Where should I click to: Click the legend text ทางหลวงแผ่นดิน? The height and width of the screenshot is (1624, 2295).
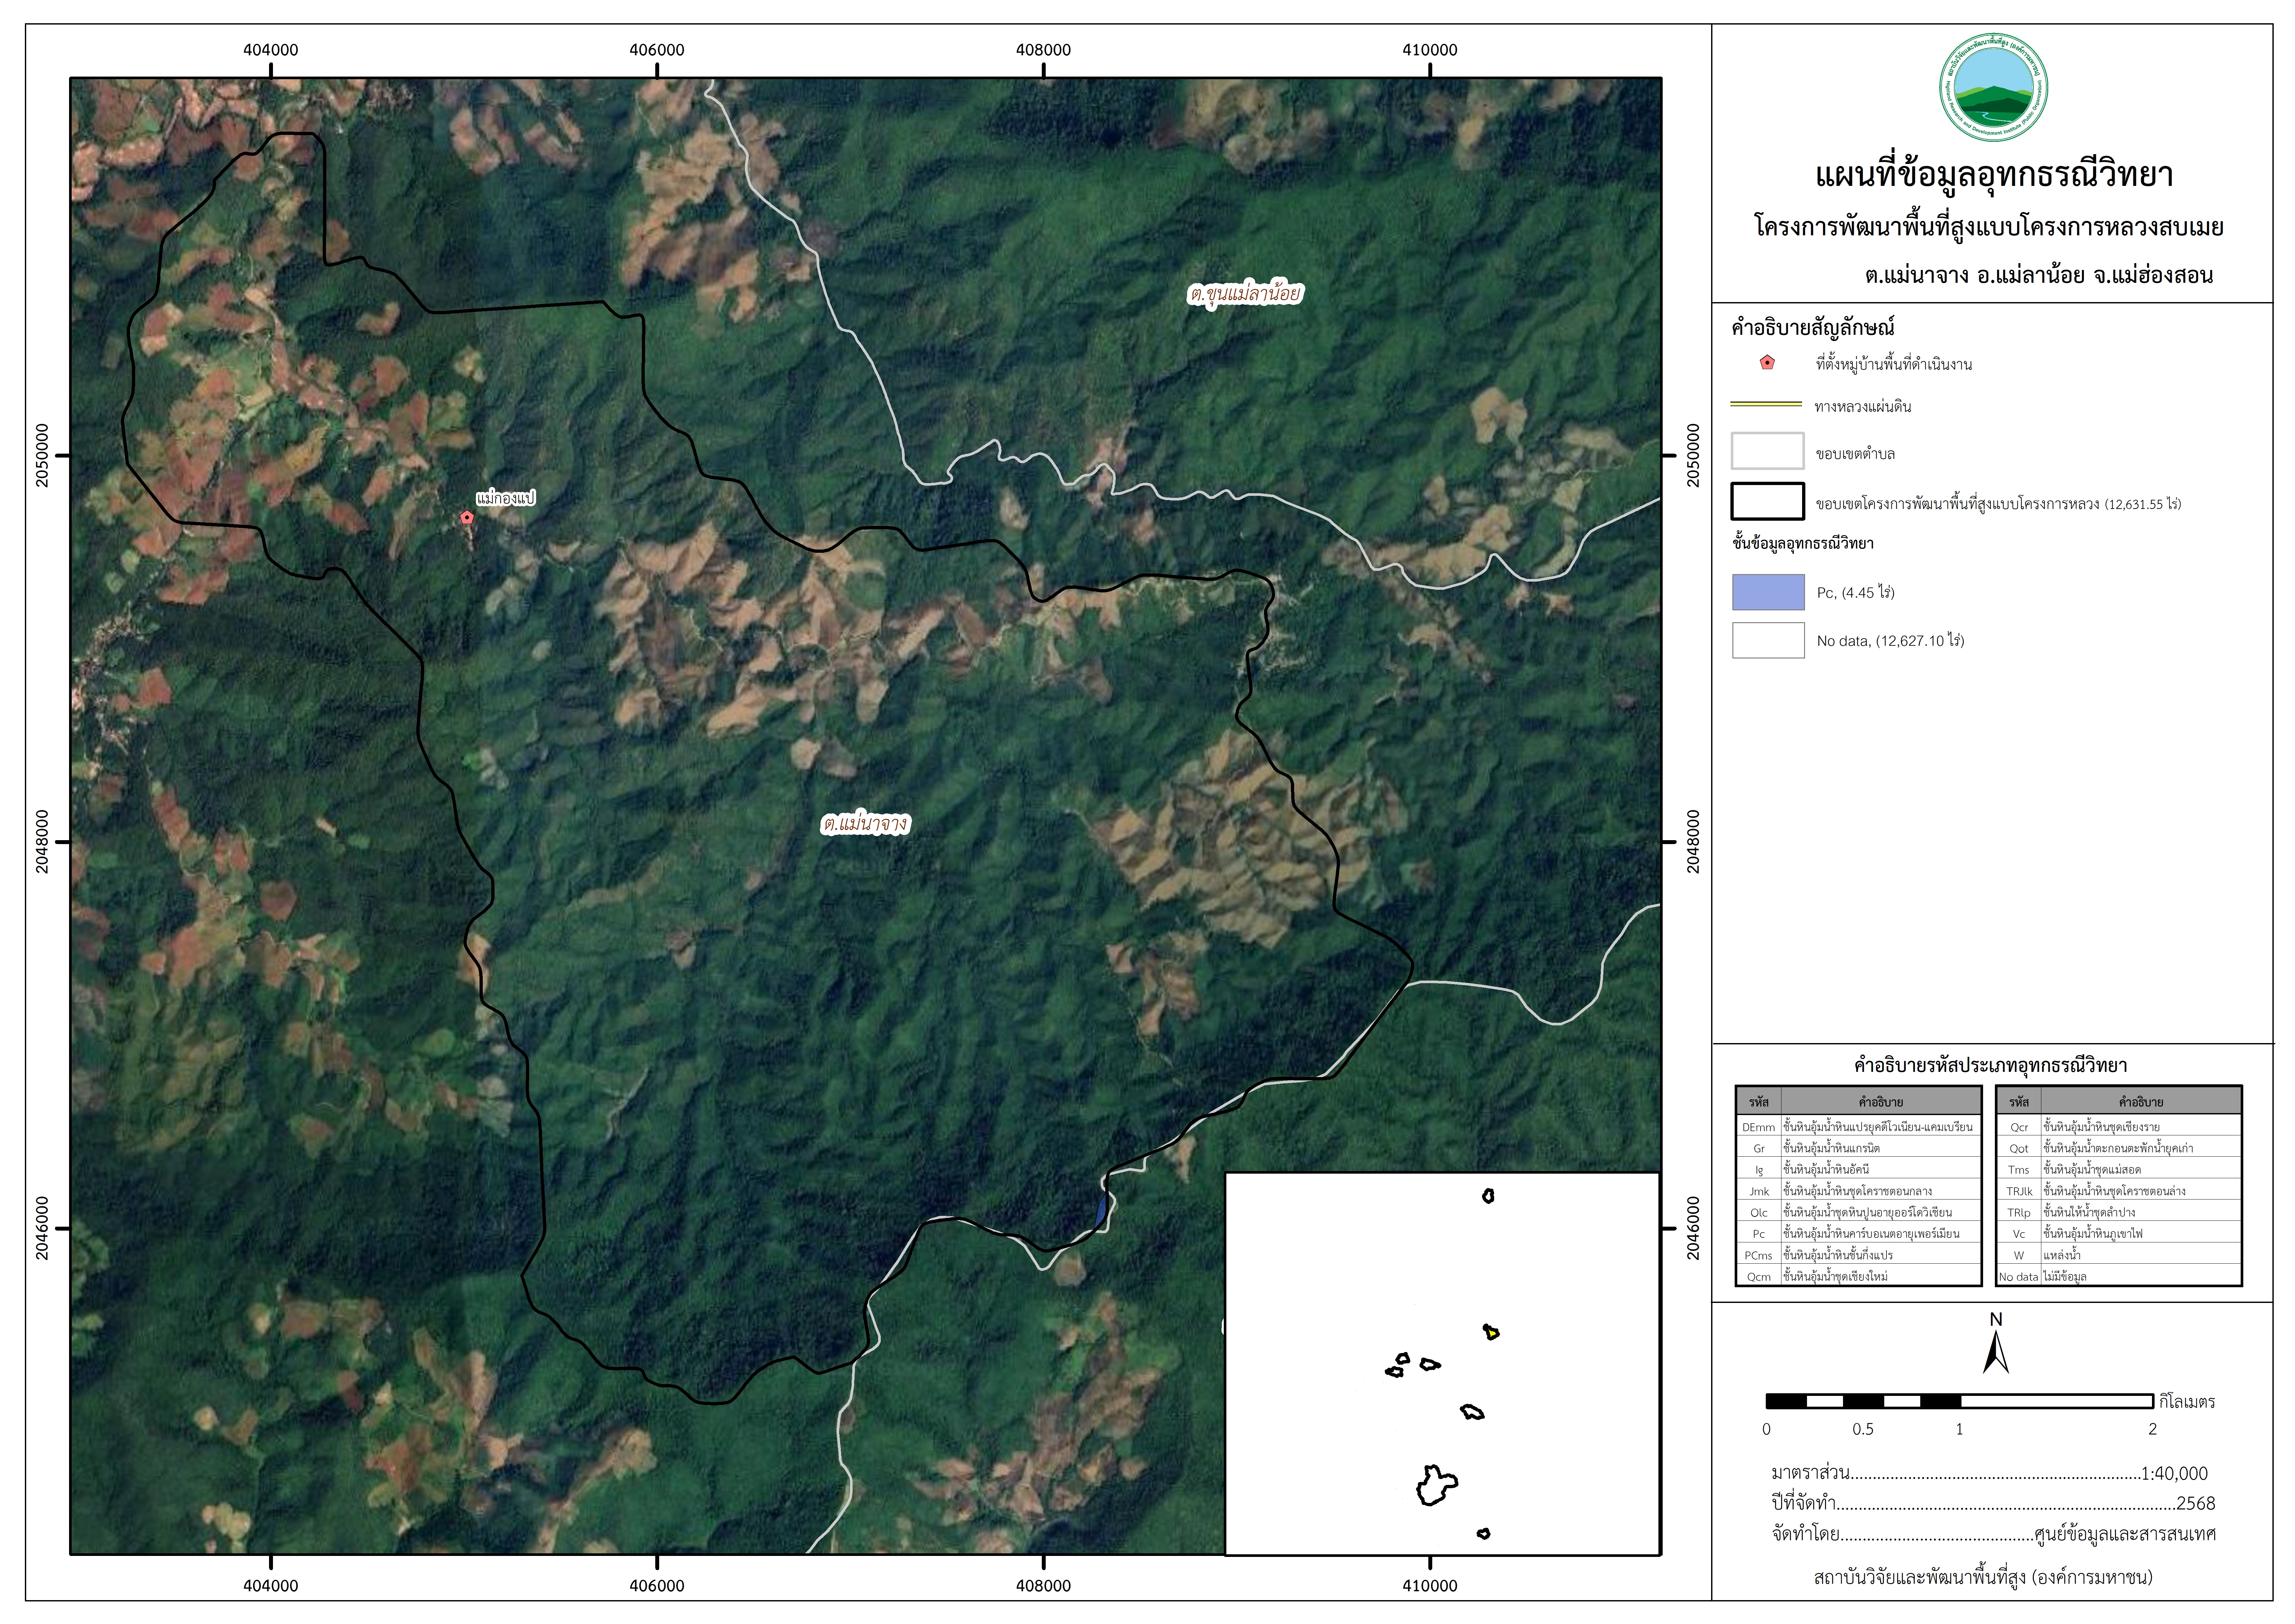[x=1863, y=406]
